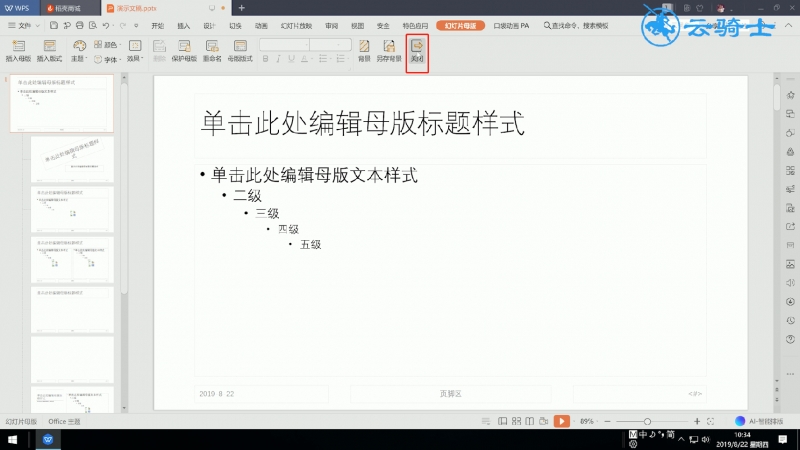
Task: Click the 查找命令 search box
Action: point(576,26)
